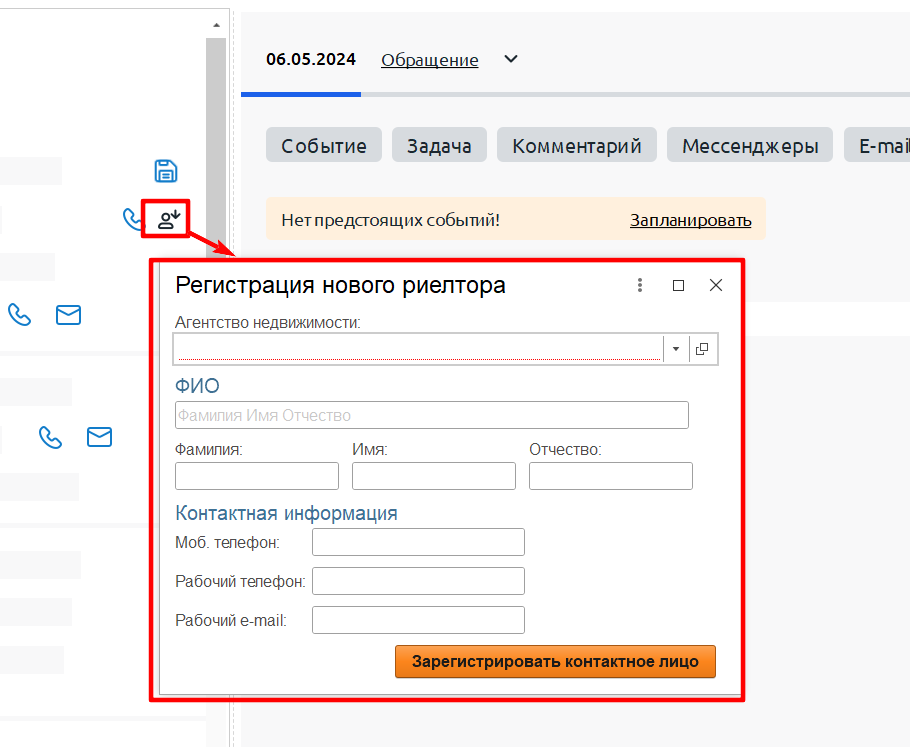Click the Рабочий e-mail input field
Image resolution: width=910 pixels, height=747 pixels.
click(x=418, y=620)
